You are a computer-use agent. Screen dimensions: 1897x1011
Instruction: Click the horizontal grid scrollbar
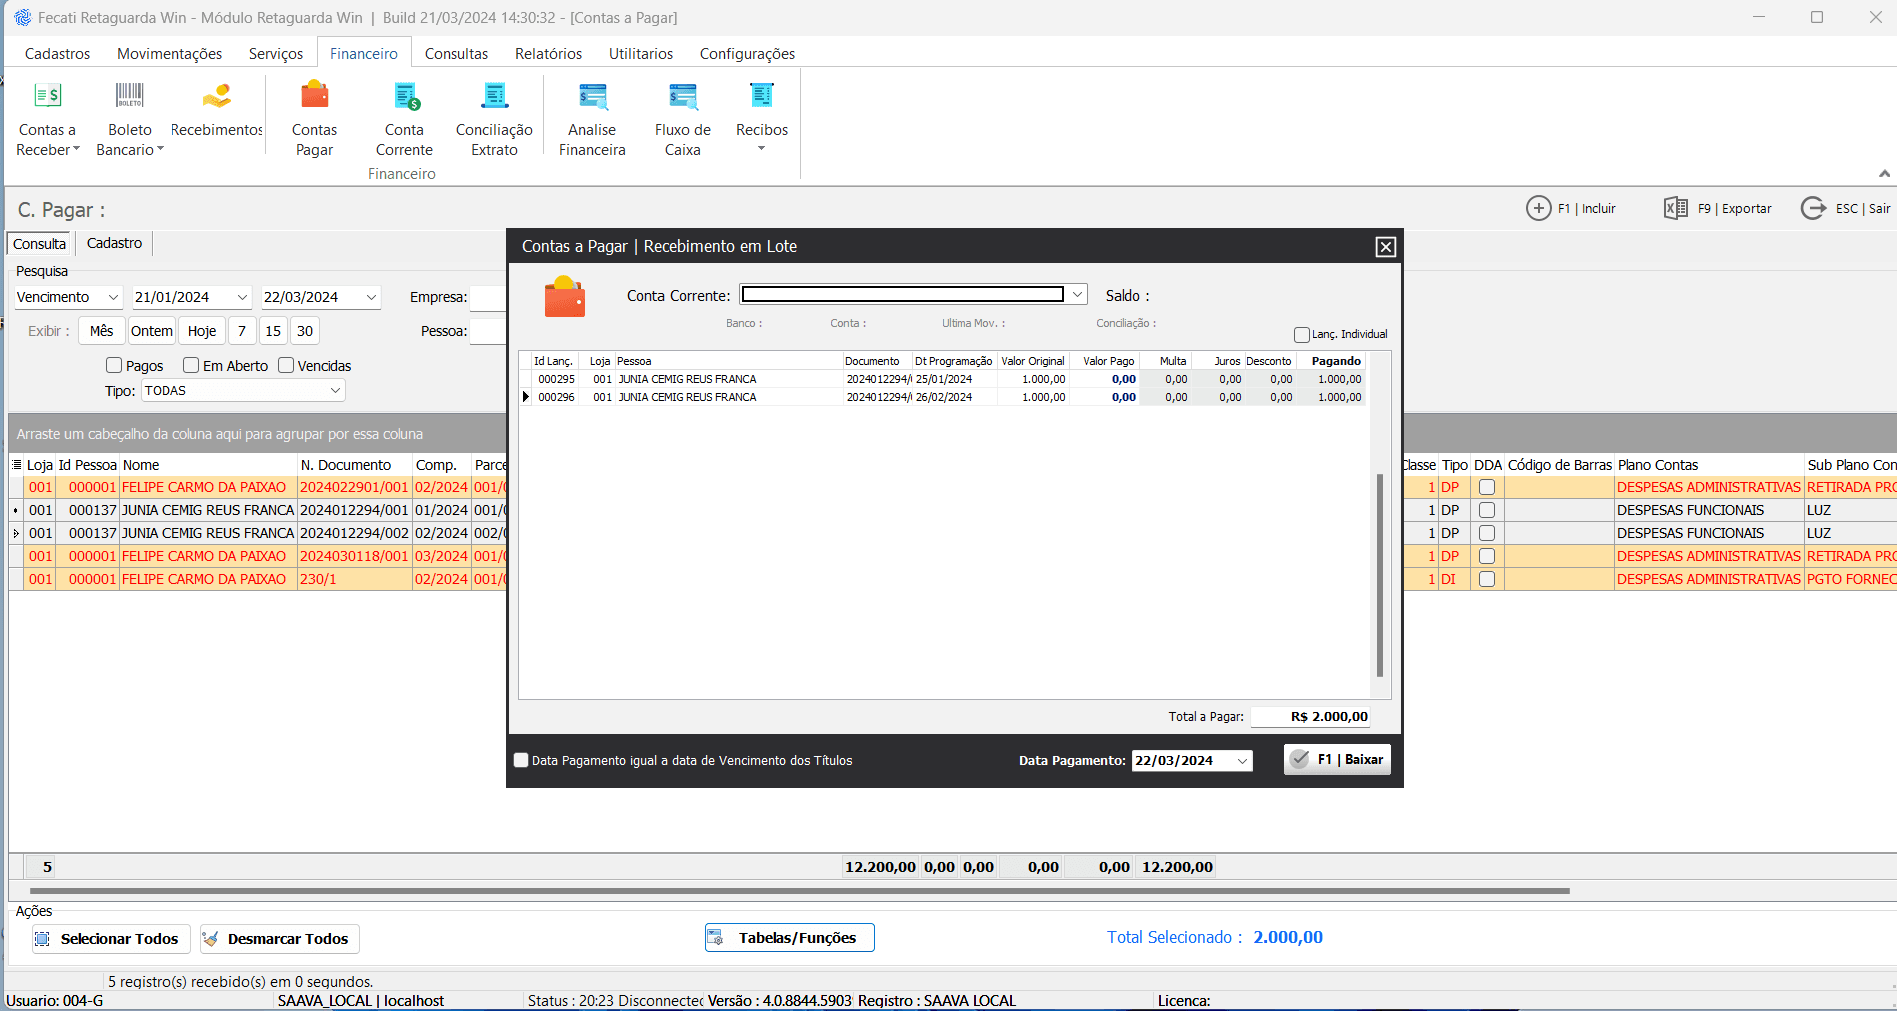(800, 890)
